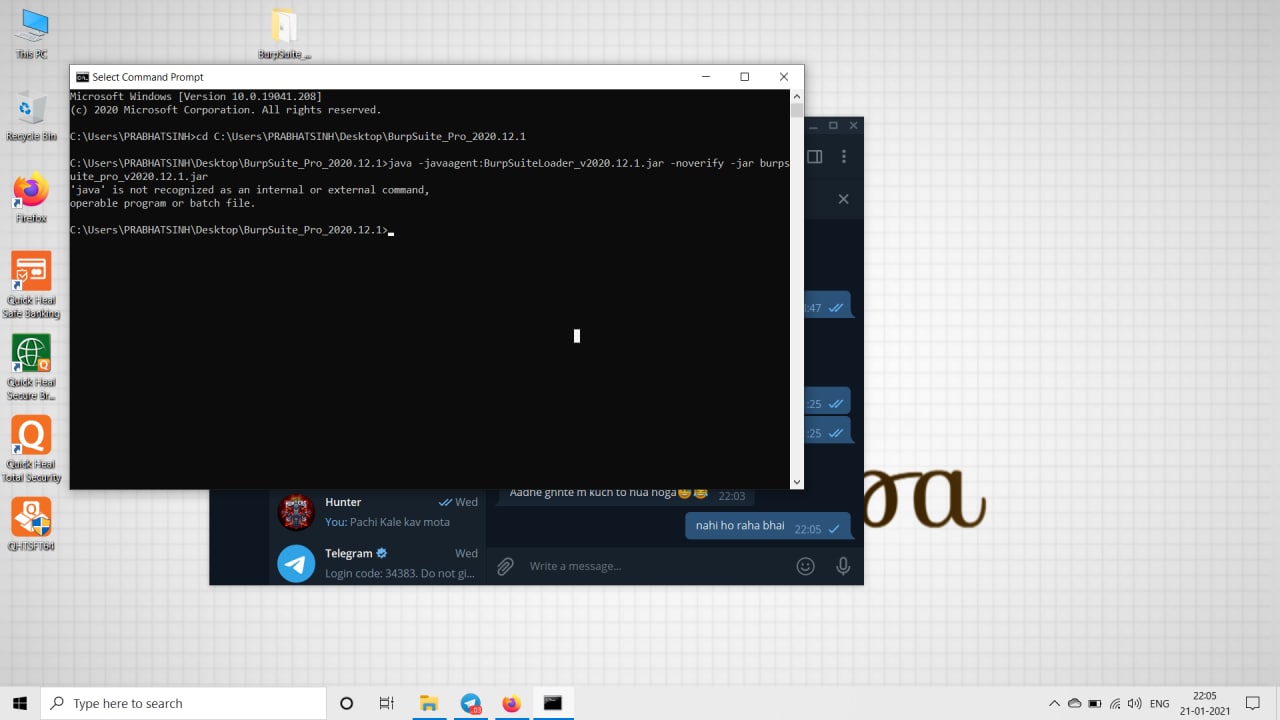
Task: Open the Telegram service chat row
Action: [x=378, y=563]
